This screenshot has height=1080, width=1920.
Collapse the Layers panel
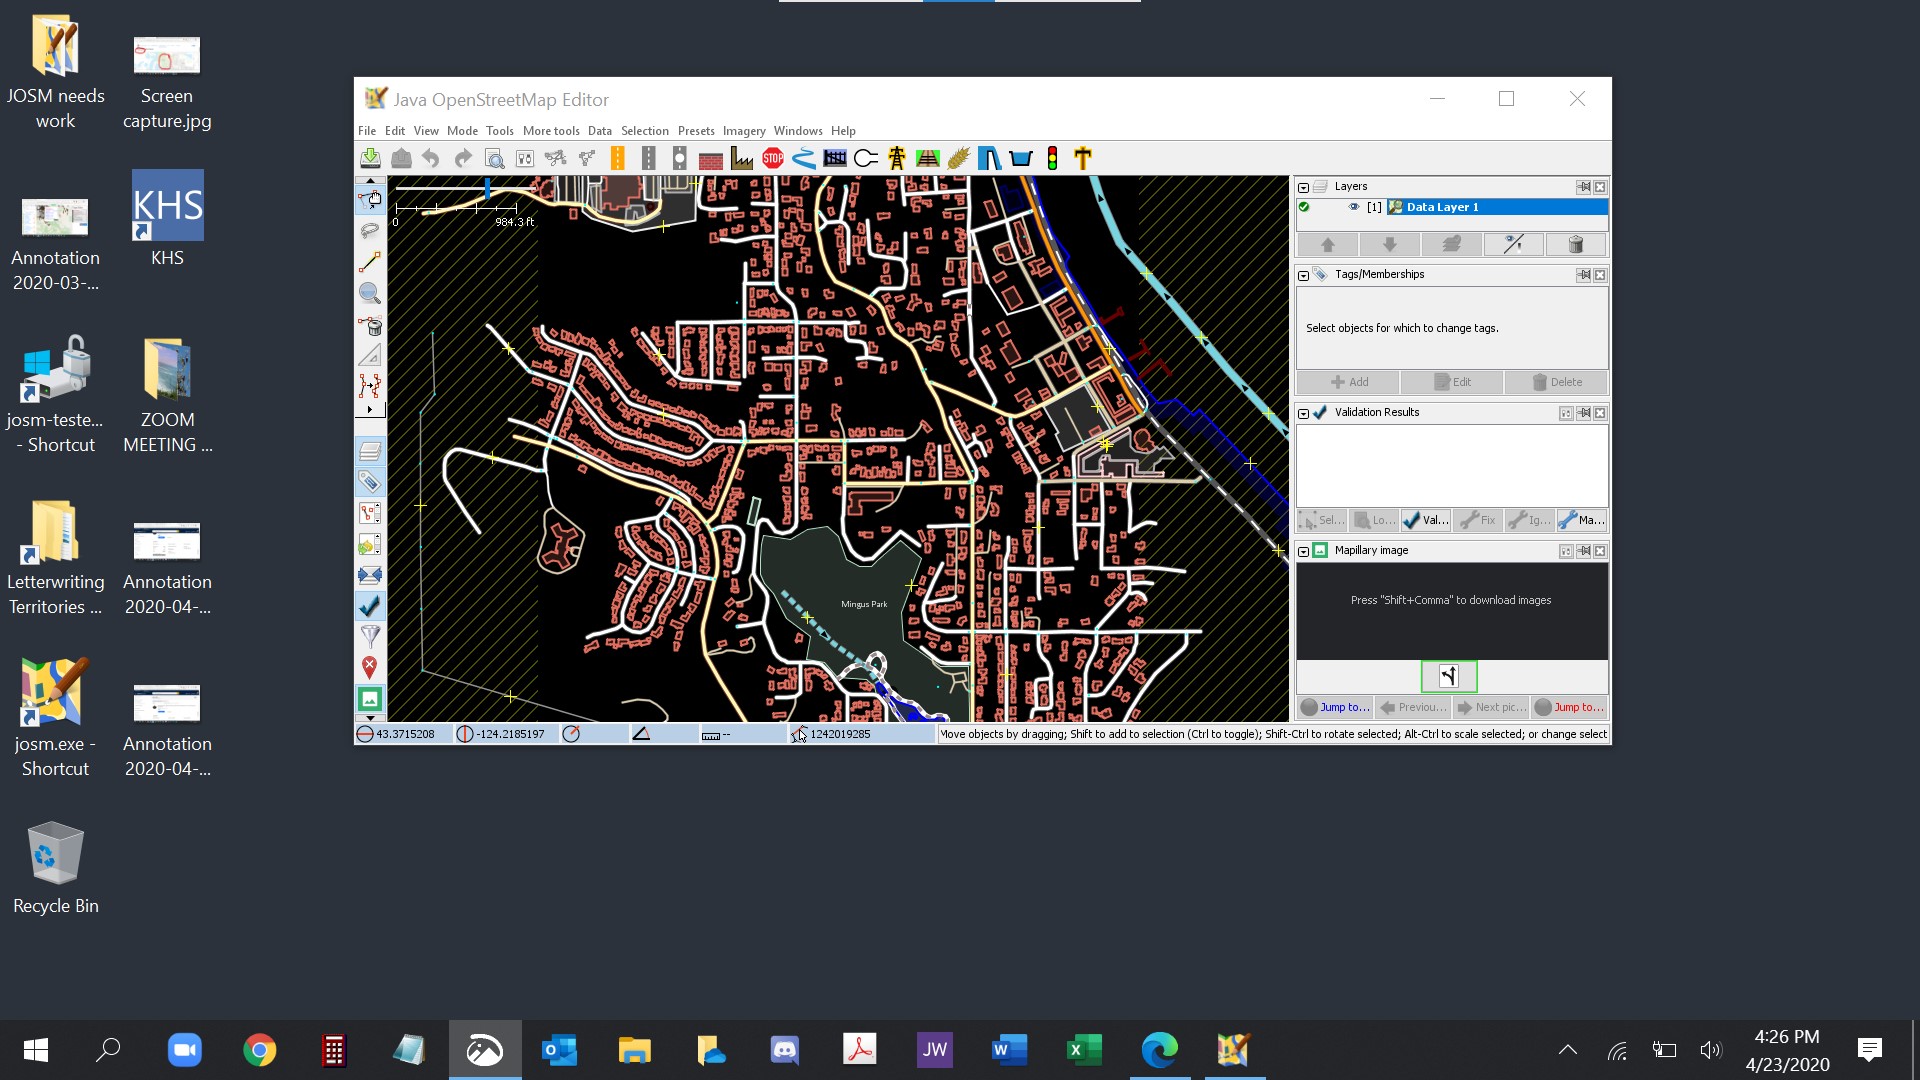click(x=1303, y=187)
